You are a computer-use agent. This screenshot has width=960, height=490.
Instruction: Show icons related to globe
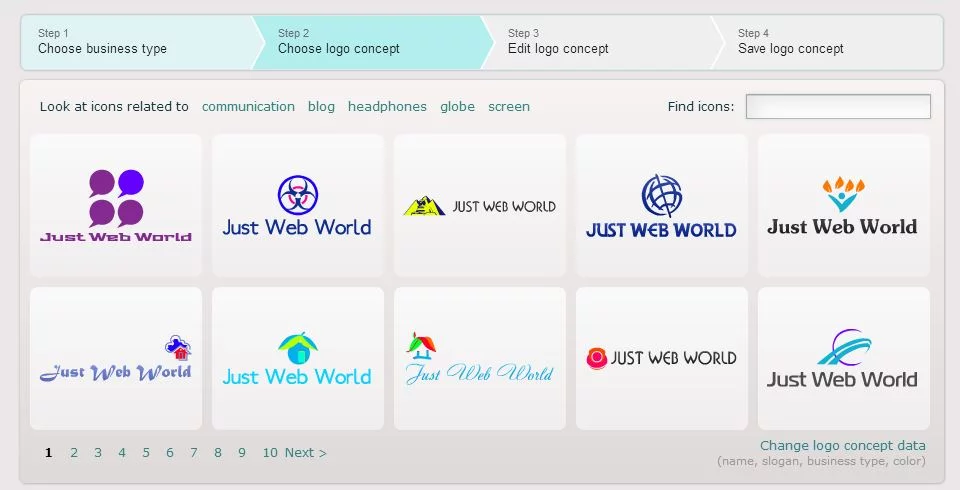457,107
